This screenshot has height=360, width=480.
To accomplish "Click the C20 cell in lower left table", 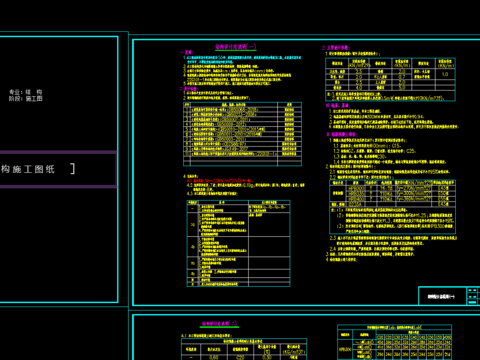I will click(240, 357).
